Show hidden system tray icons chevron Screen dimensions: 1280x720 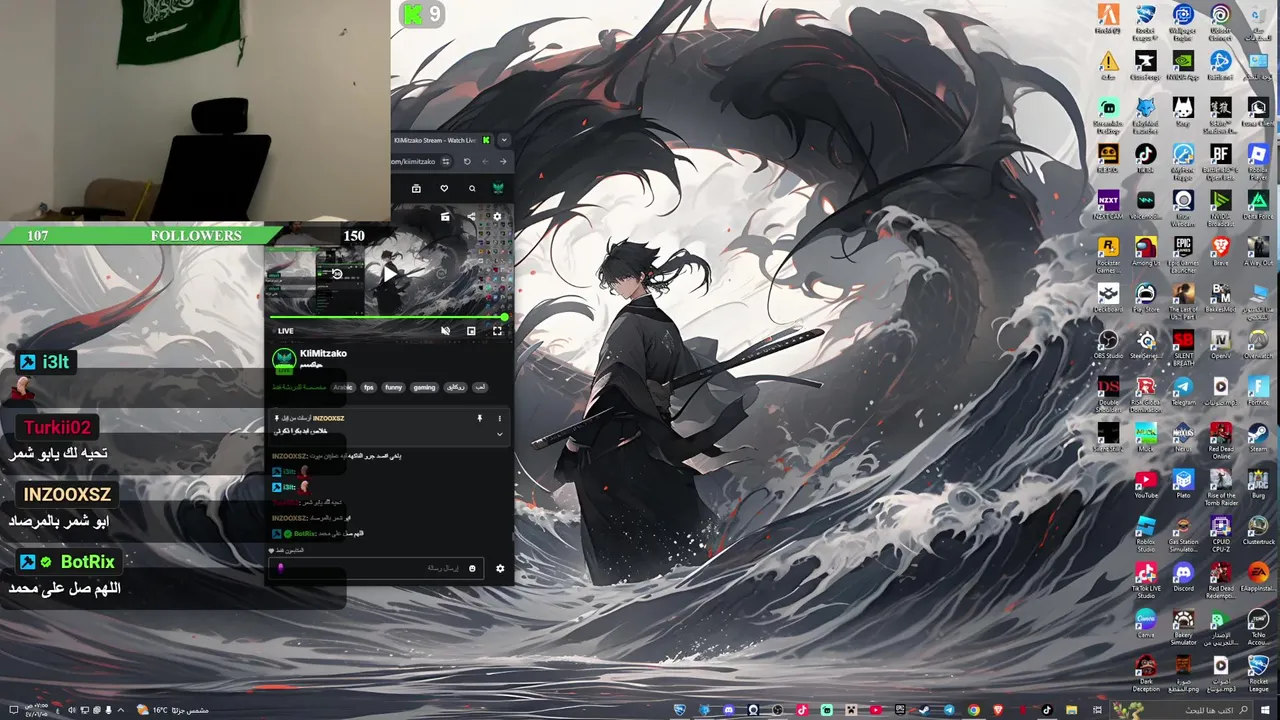click(x=121, y=710)
